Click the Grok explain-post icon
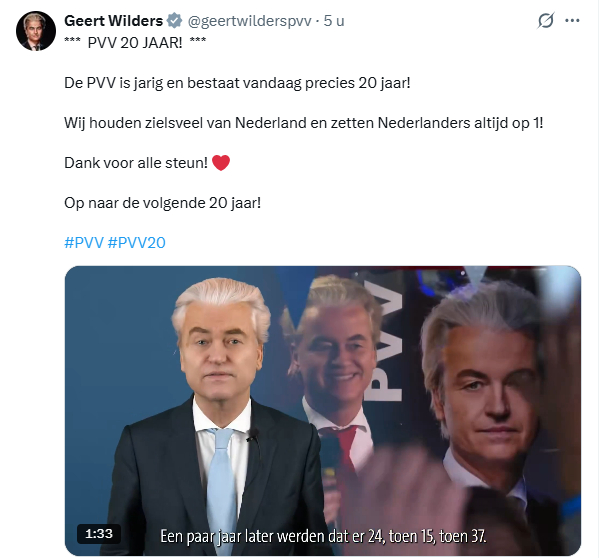Image resolution: width=609 pixels, height=558 pixels. point(545,21)
